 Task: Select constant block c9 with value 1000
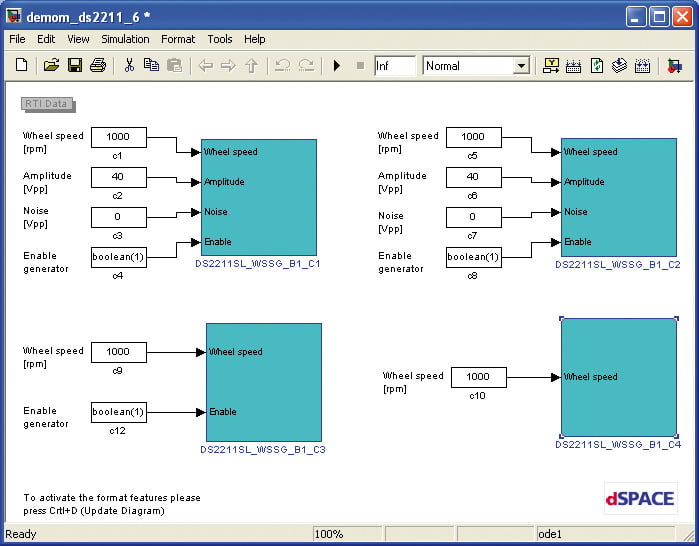tap(119, 352)
